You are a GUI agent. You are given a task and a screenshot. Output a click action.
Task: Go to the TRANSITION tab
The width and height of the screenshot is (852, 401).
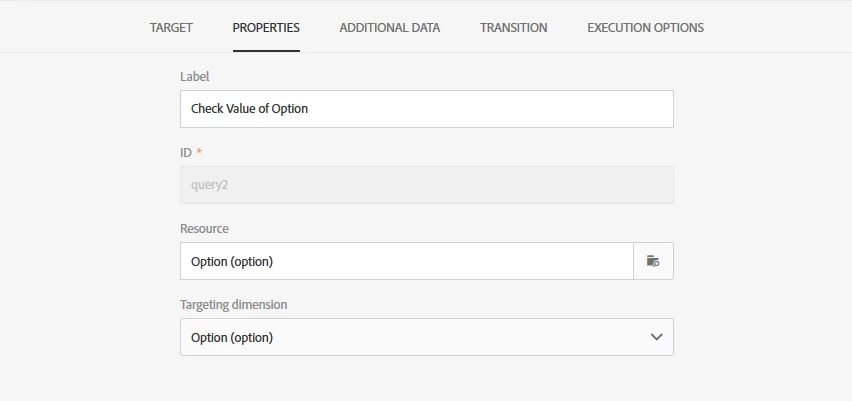[x=513, y=28]
